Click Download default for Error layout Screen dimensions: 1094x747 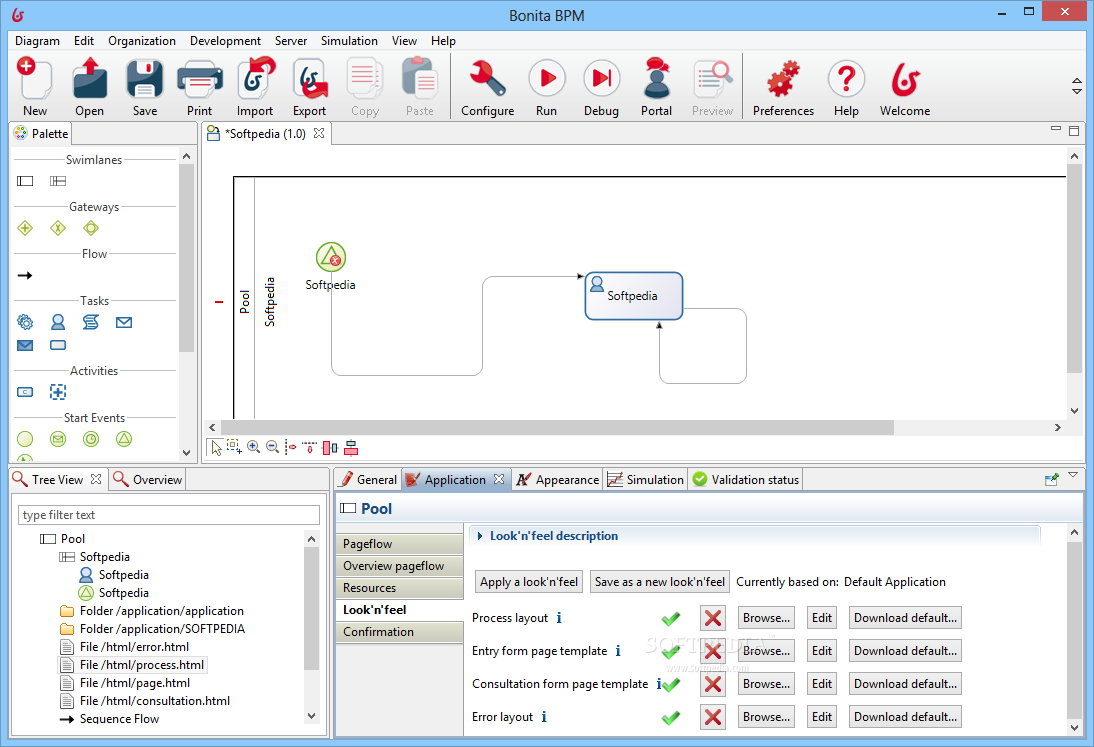905,717
